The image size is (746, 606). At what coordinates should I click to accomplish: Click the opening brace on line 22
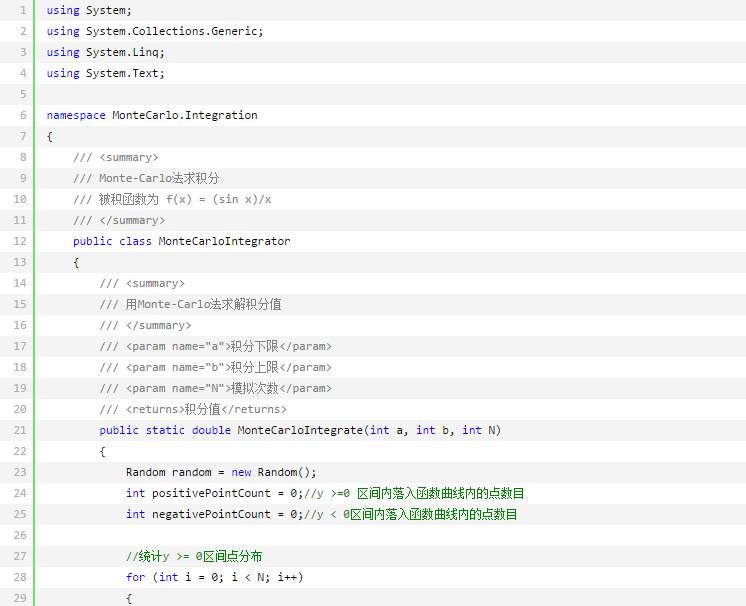point(102,451)
